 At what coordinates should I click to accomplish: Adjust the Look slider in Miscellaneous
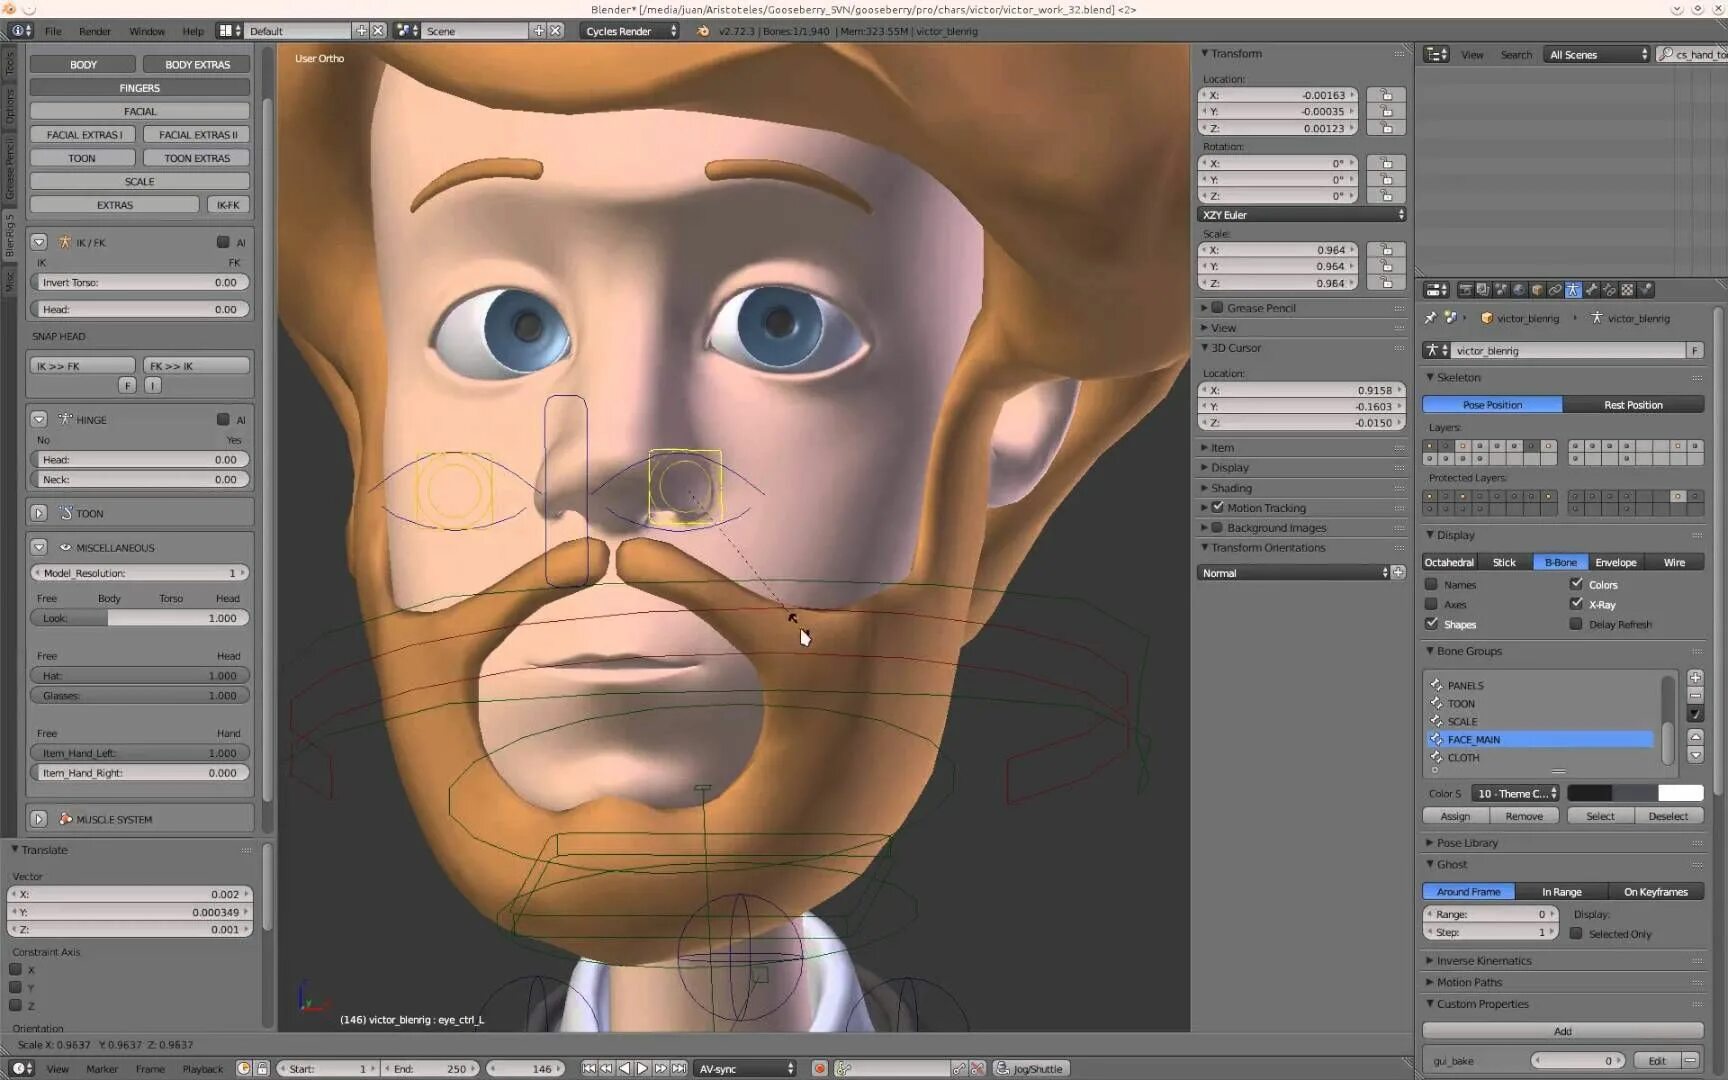click(x=140, y=618)
